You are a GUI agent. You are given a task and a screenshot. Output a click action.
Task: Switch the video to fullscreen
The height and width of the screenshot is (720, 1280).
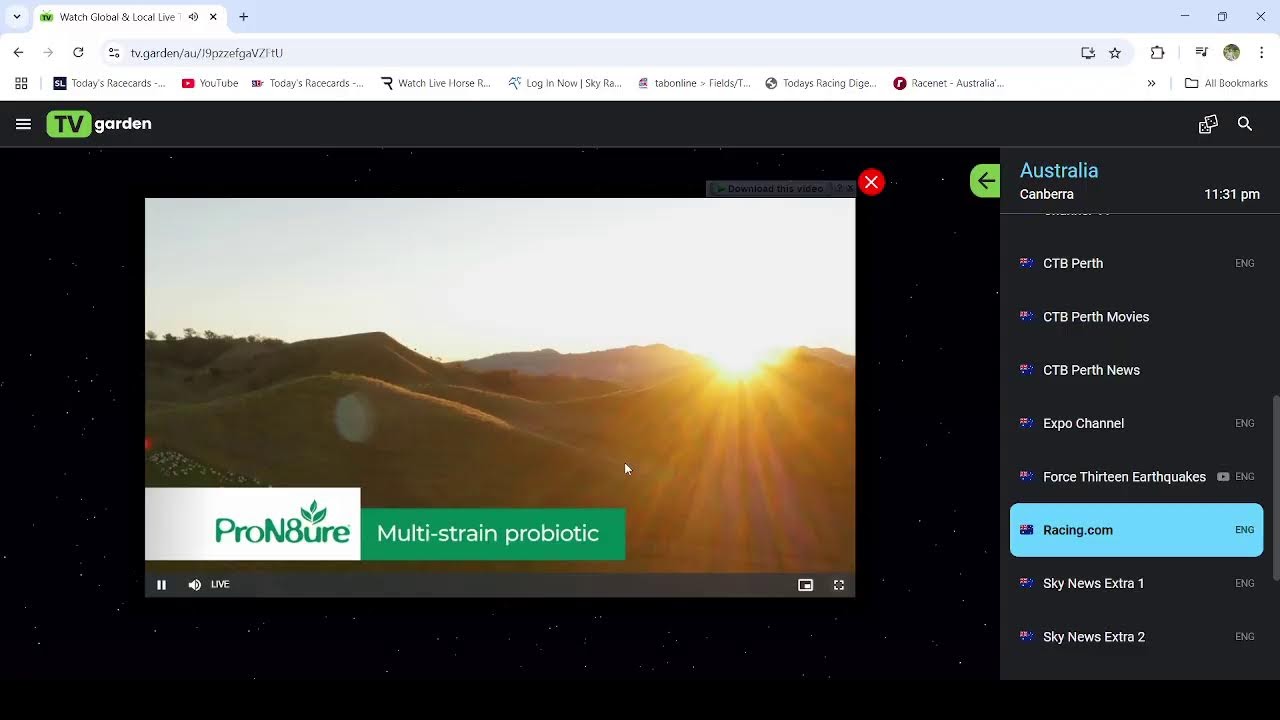(x=839, y=585)
